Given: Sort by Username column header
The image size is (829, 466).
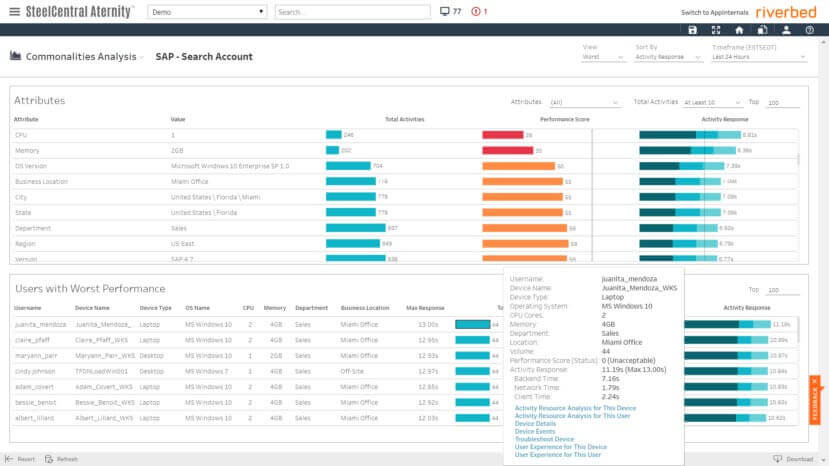Looking at the screenshot, I should [x=27, y=308].
